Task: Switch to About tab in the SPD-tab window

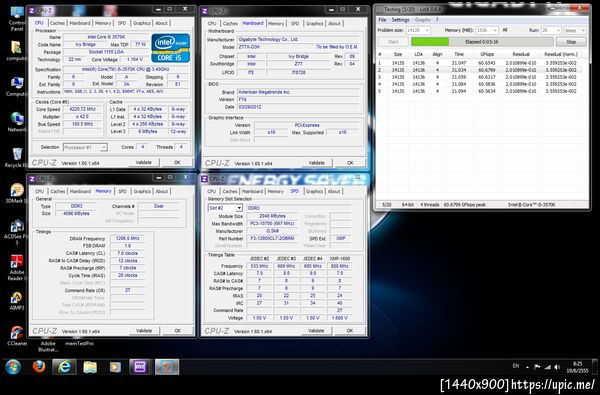Action: 334,191
